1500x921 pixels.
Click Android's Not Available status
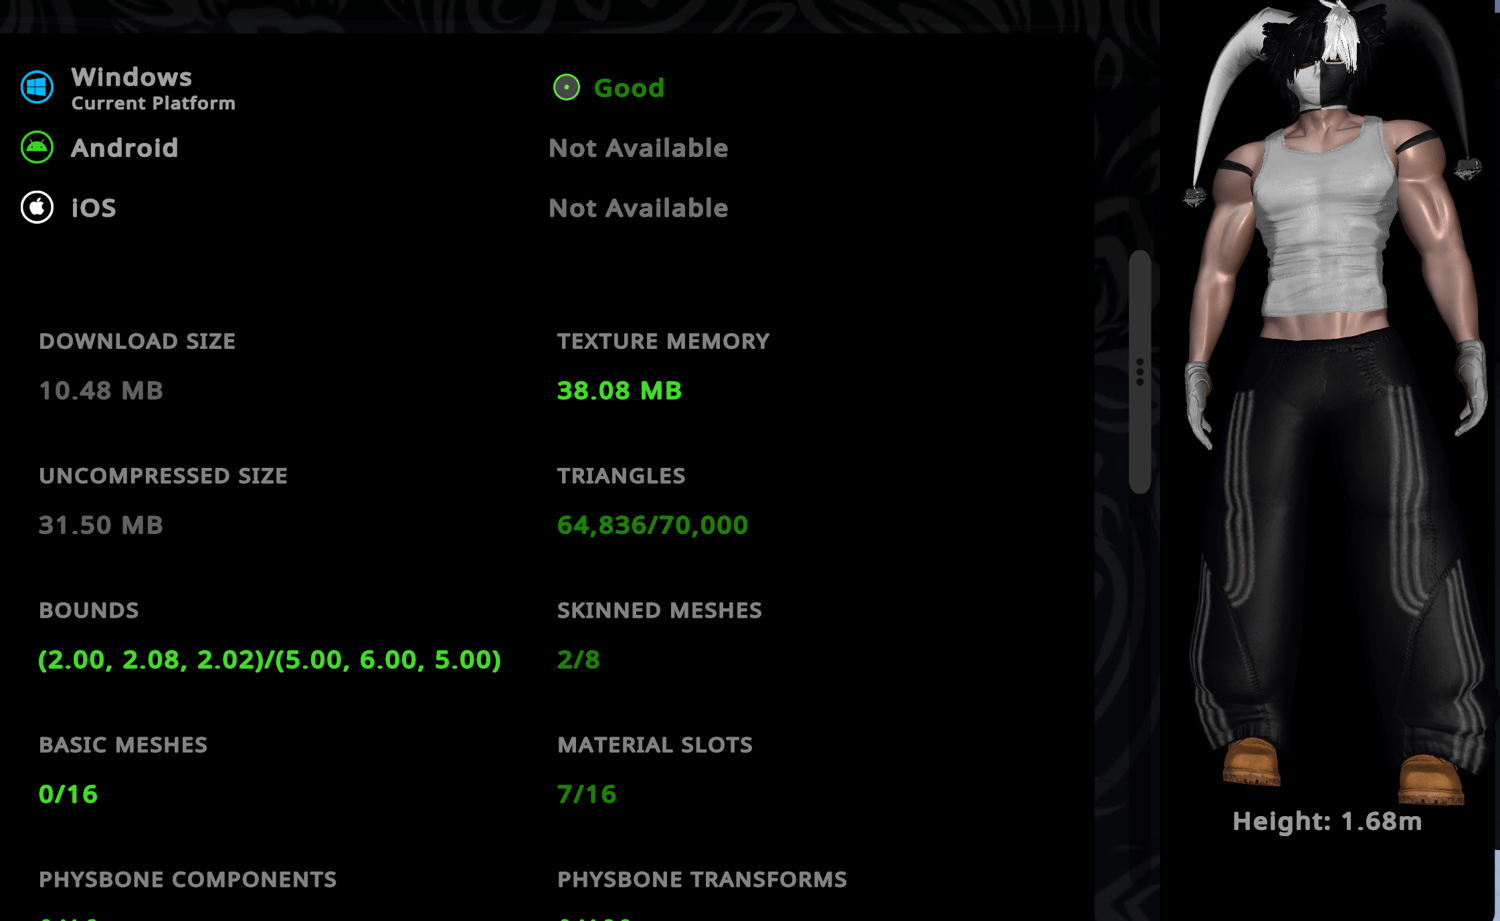638,148
